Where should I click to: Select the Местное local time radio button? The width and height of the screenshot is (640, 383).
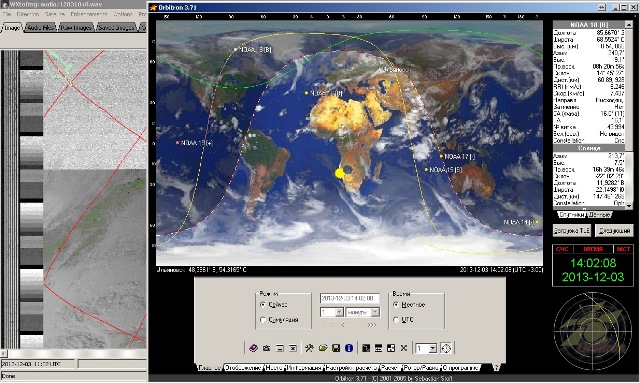[x=396, y=305]
